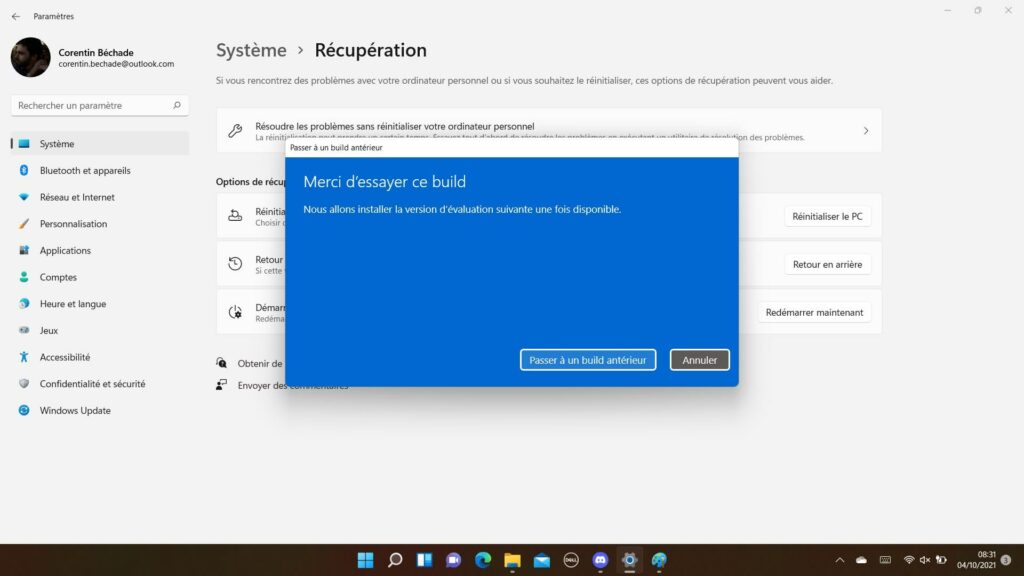Viewport: 1024px width, 576px height.
Task: Open Microsoft Edge from the taskbar
Action: pyautogui.click(x=483, y=560)
